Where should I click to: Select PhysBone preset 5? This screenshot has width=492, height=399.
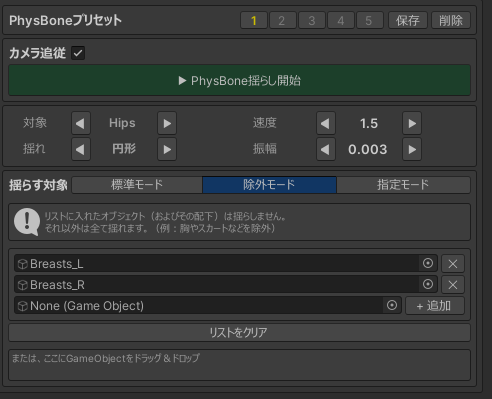(370, 21)
